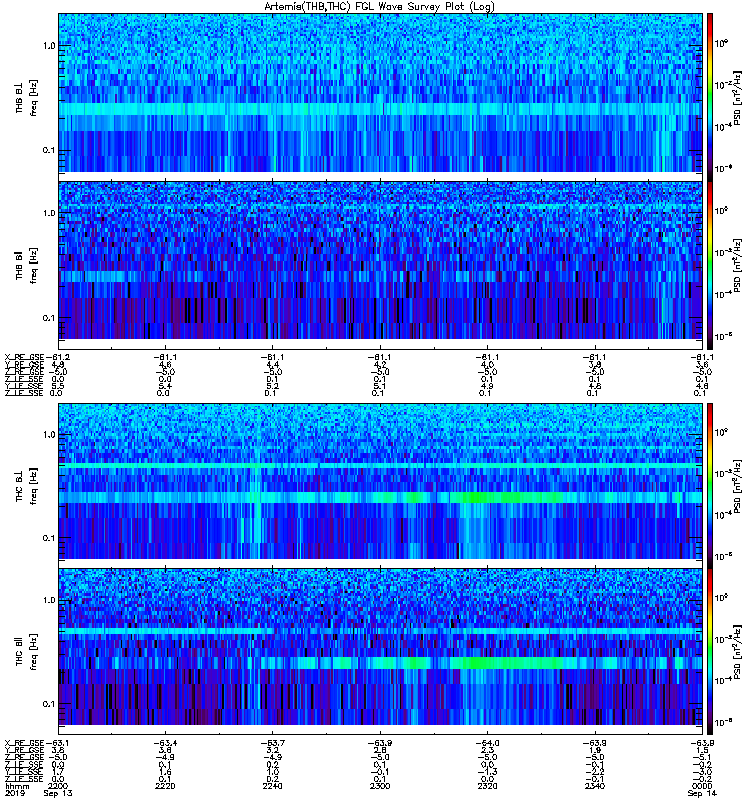Click the 'PSD [nT²/Hz]' label of THC B∥ color bar
Image resolution: width=750 pixels, height=800 pixels.
tap(737, 652)
